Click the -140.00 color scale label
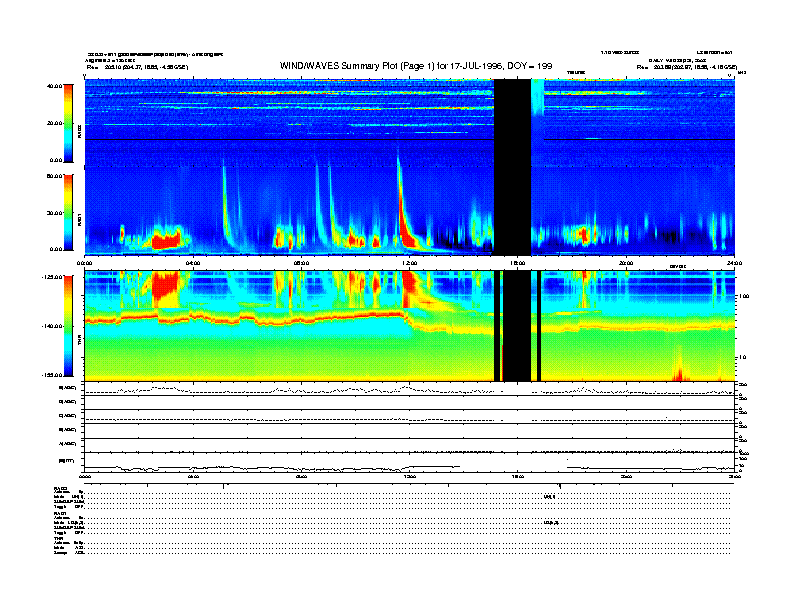Screen dimensions: 792x612 (52, 326)
